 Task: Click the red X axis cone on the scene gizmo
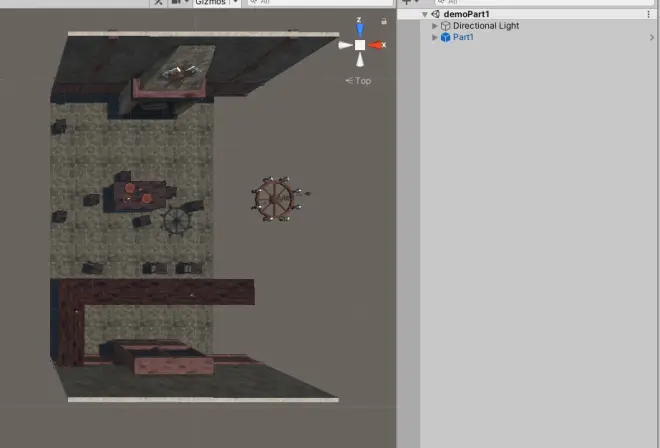375,45
